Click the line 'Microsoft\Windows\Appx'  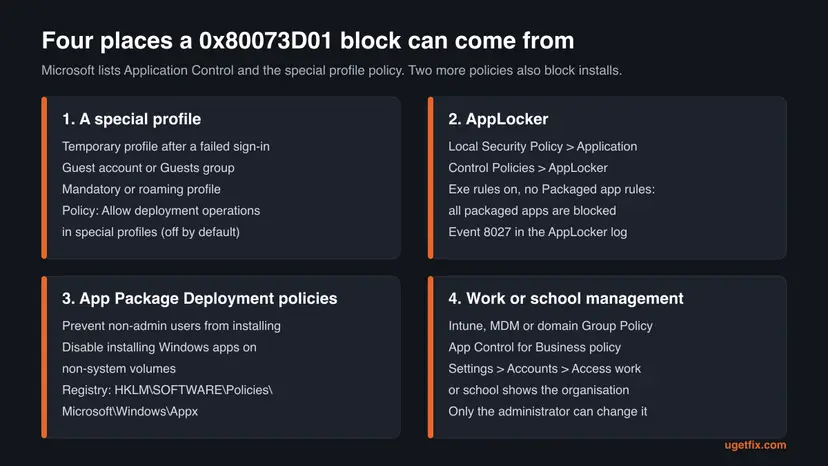click(130, 411)
